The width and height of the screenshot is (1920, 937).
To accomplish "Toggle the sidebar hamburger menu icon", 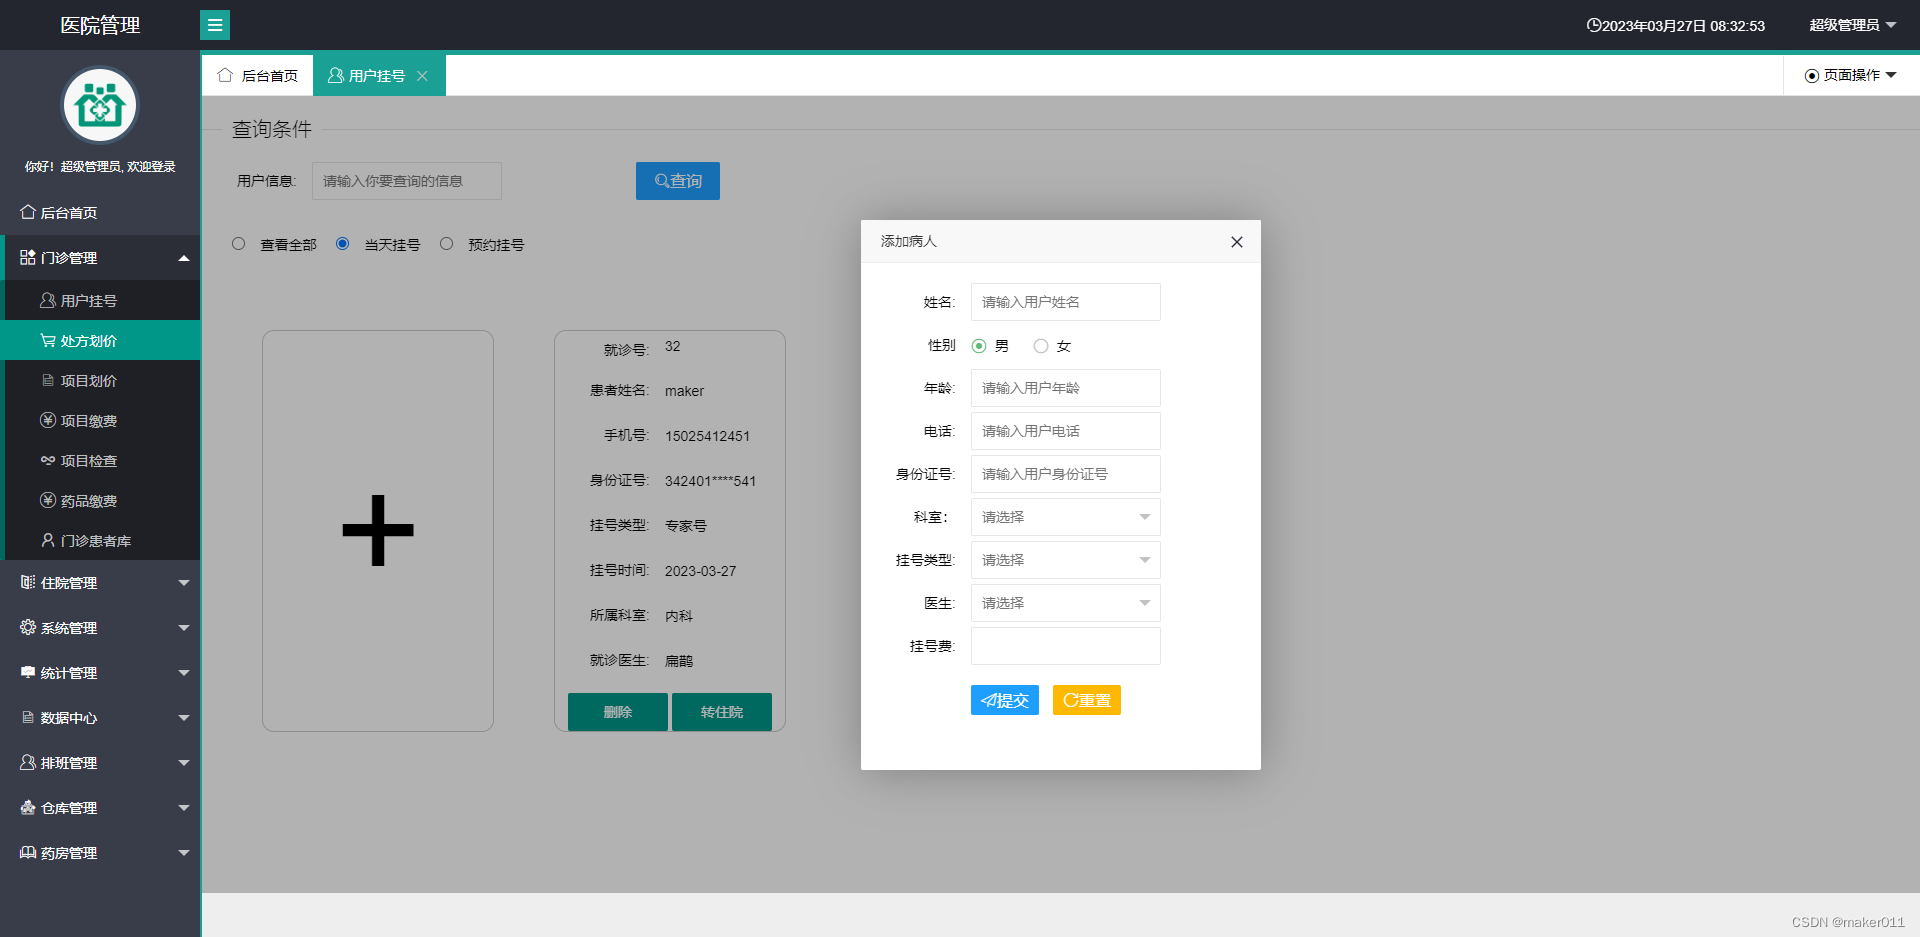I will 215,25.
